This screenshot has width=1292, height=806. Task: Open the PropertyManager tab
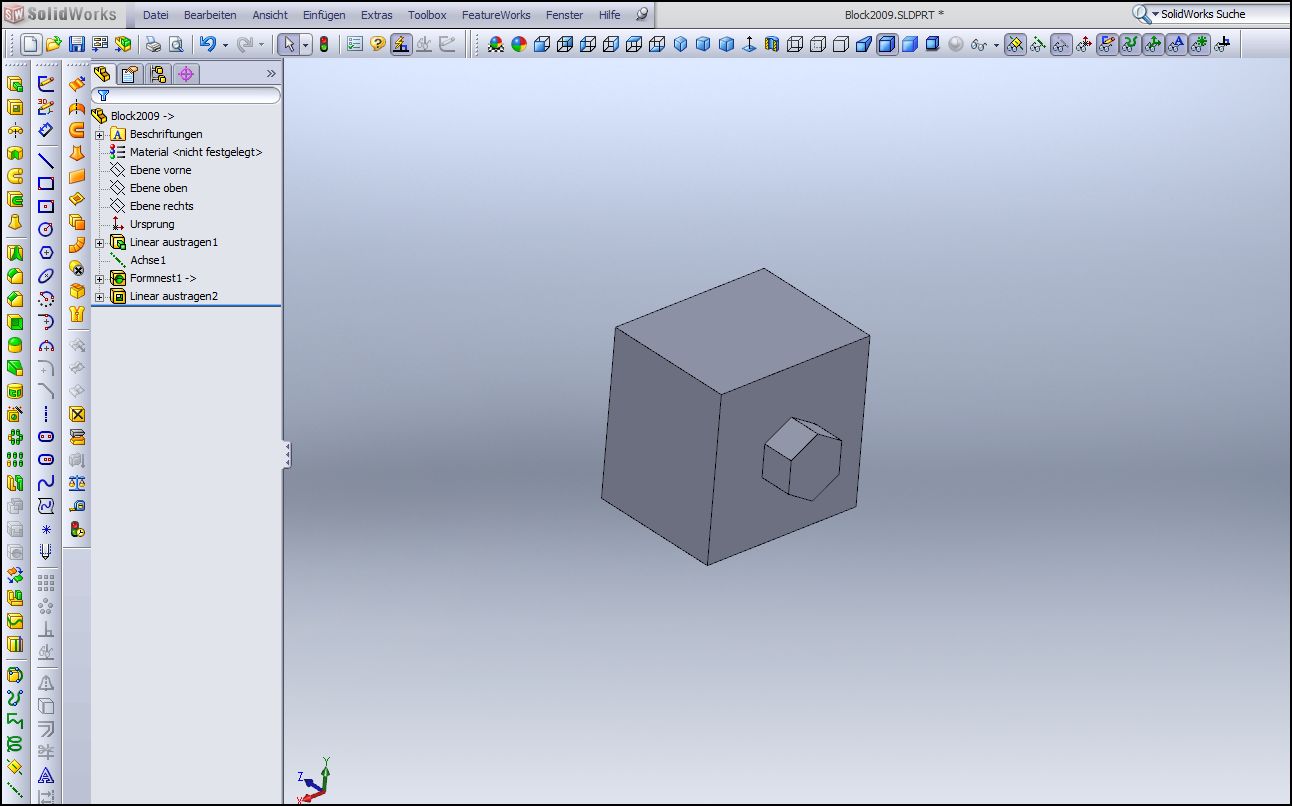[129, 73]
